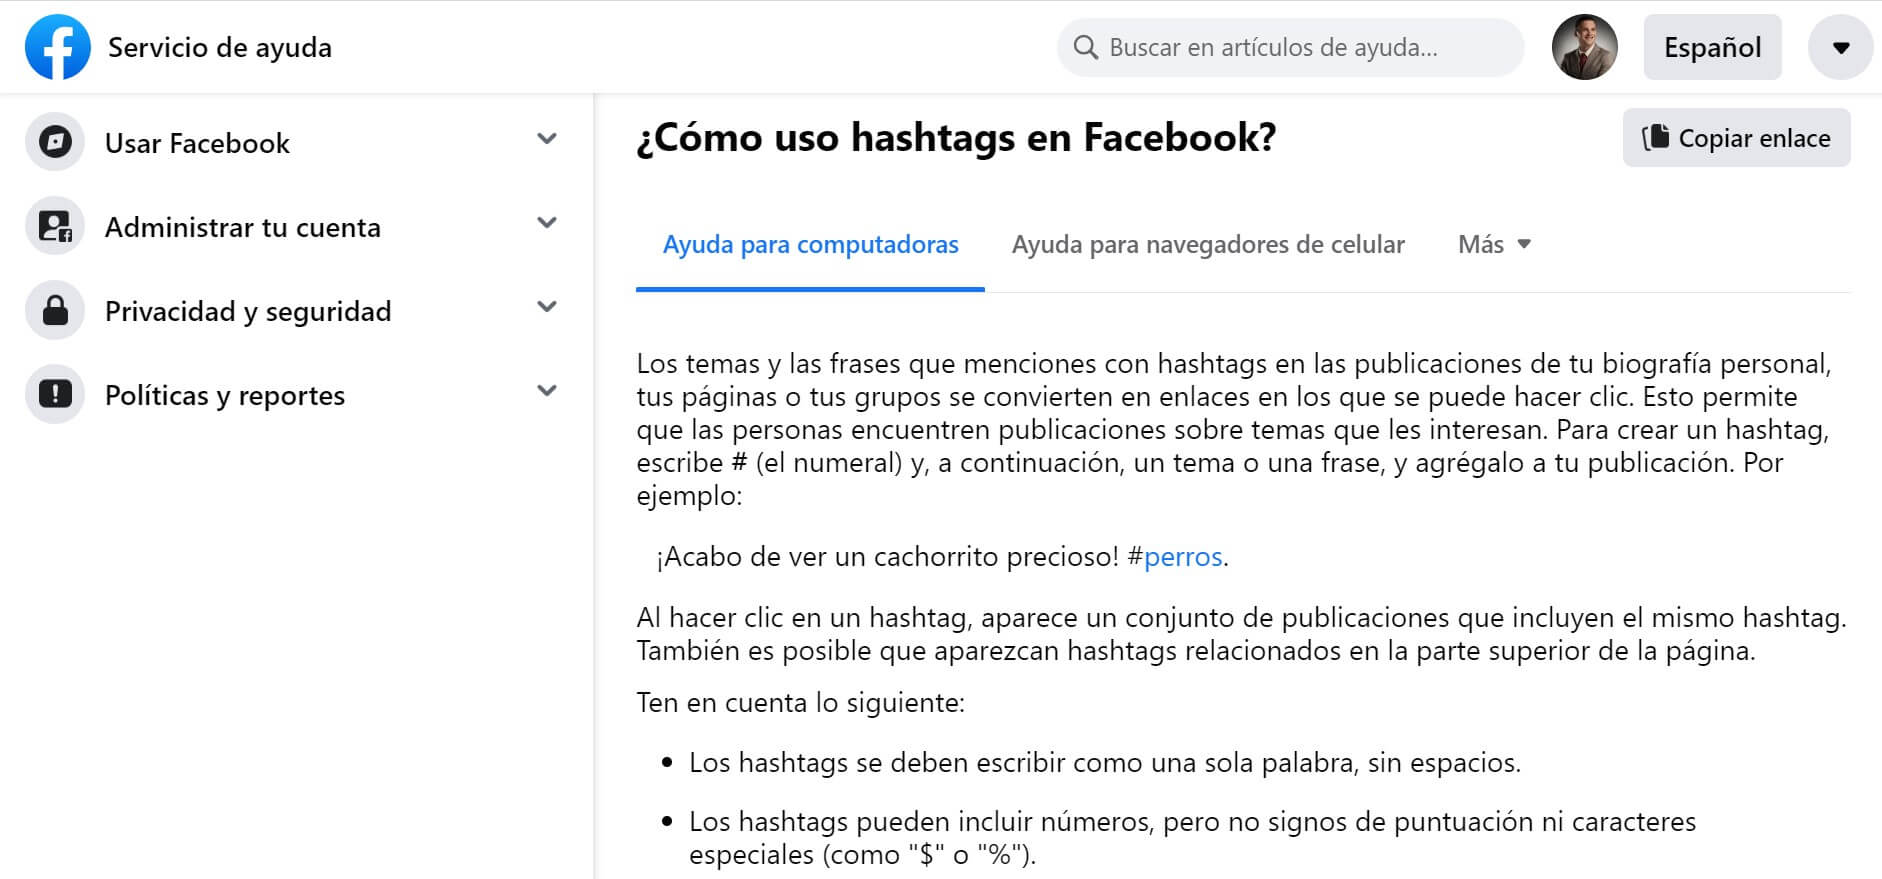Click the copy icon in Copiar enlace
This screenshot has width=1882, height=879.
1655,137
